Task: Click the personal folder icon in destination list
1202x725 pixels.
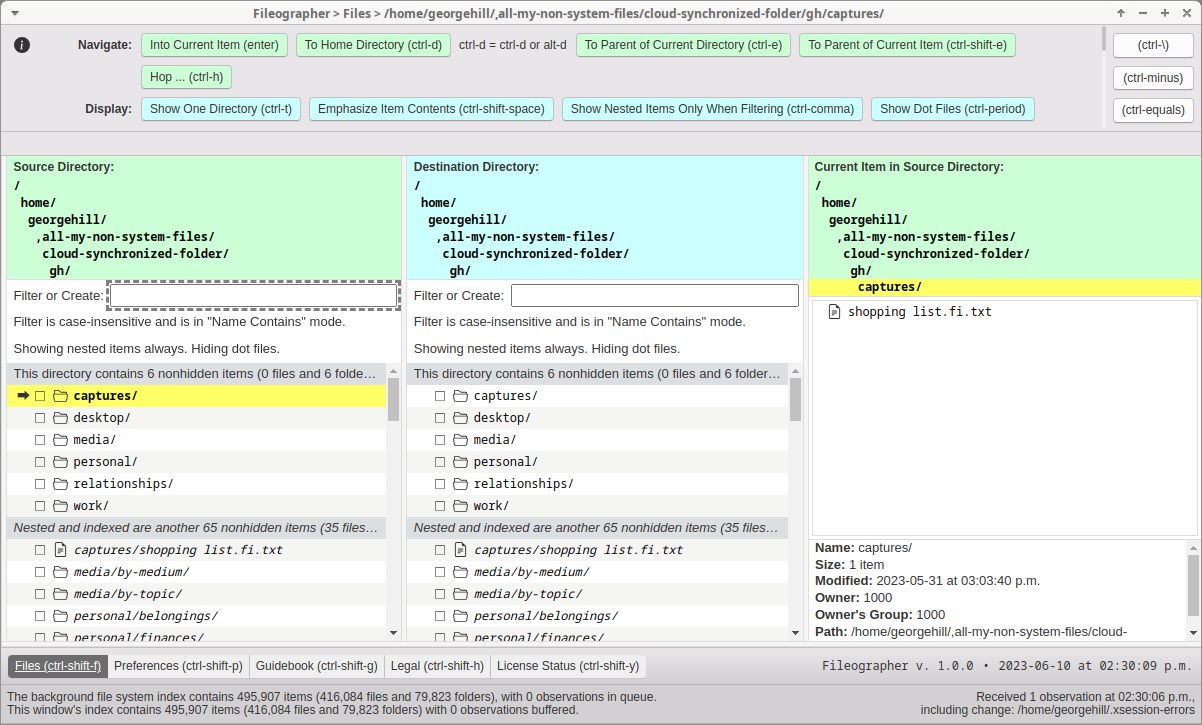Action: tap(460, 462)
